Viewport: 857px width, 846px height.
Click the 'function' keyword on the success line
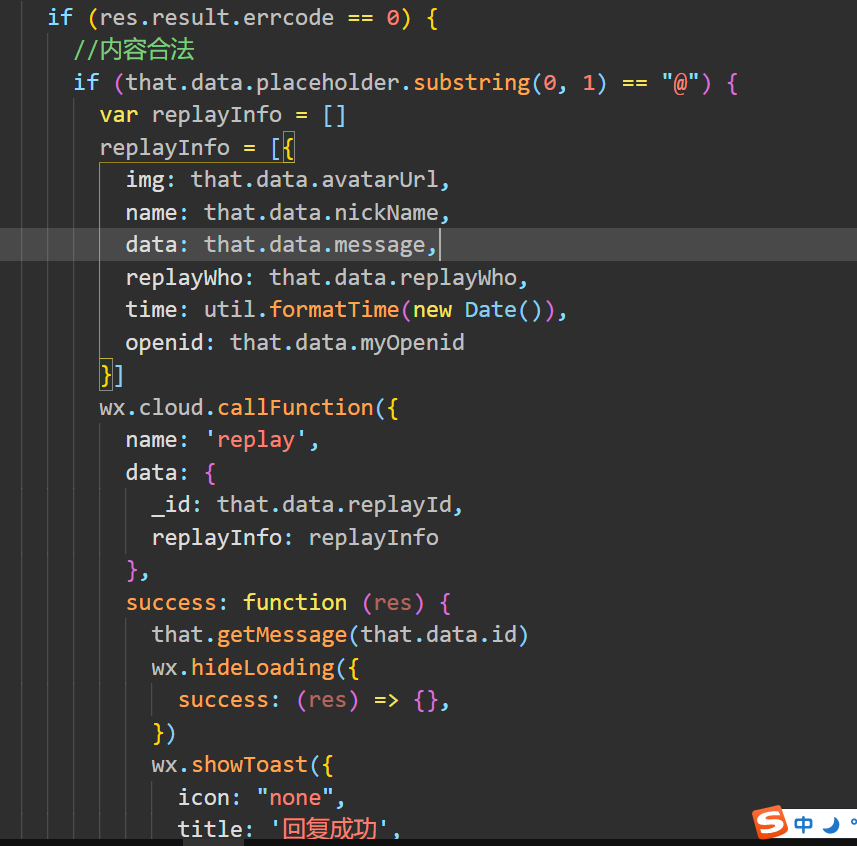tap(295, 603)
